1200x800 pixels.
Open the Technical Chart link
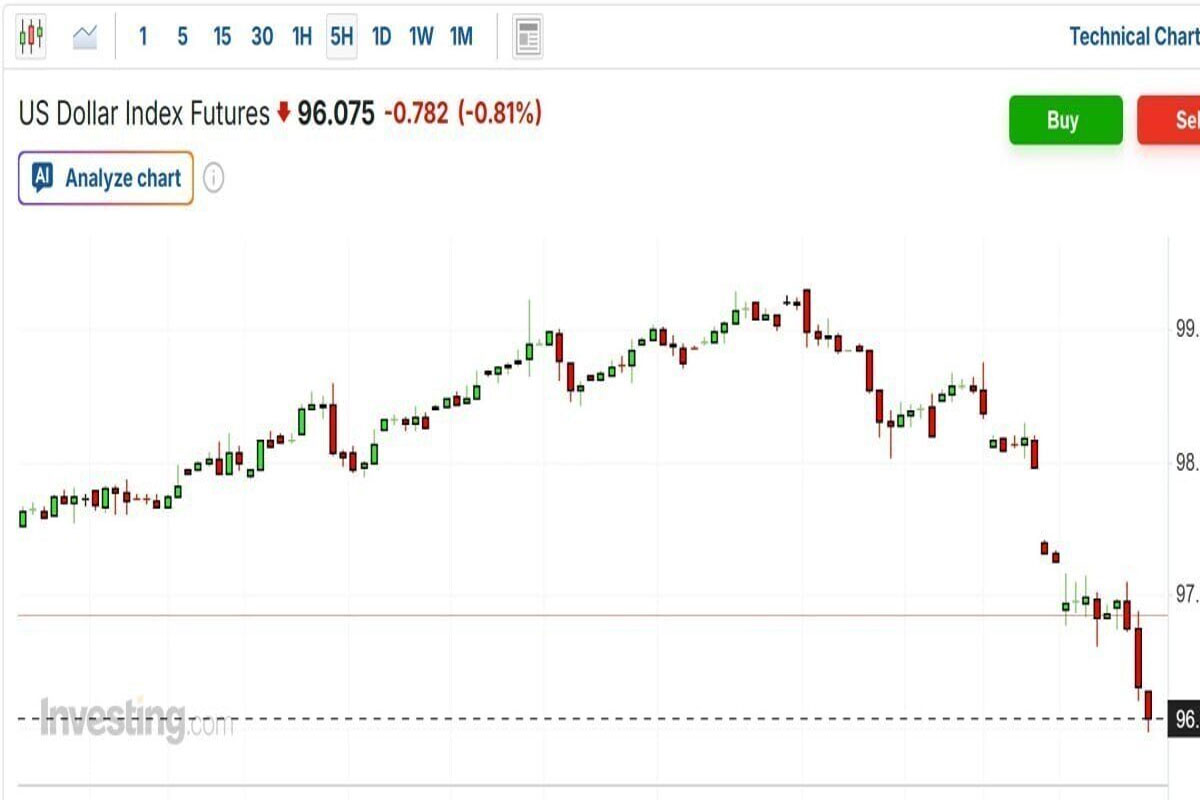tap(1133, 37)
